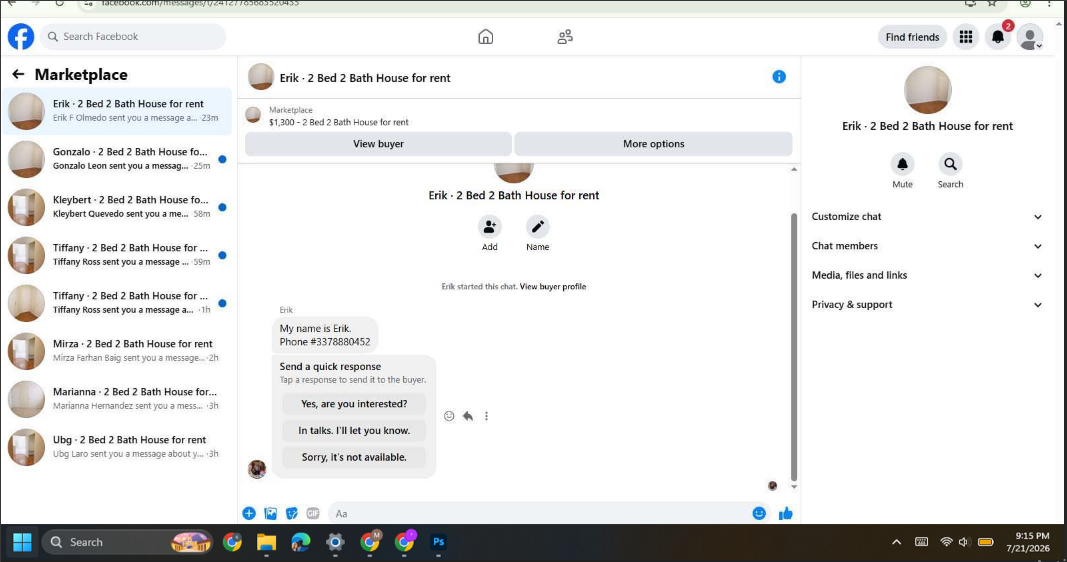Click Erik chat avatar in side panel
This screenshot has height=562, width=1067.
click(927, 90)
